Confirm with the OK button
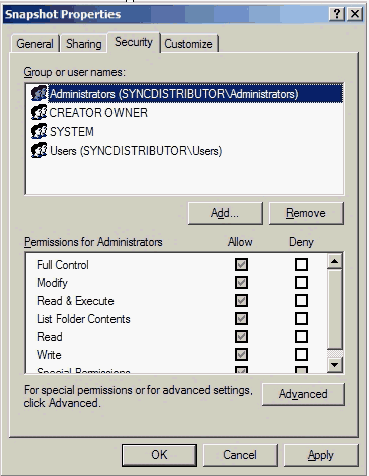 point(159,455)
